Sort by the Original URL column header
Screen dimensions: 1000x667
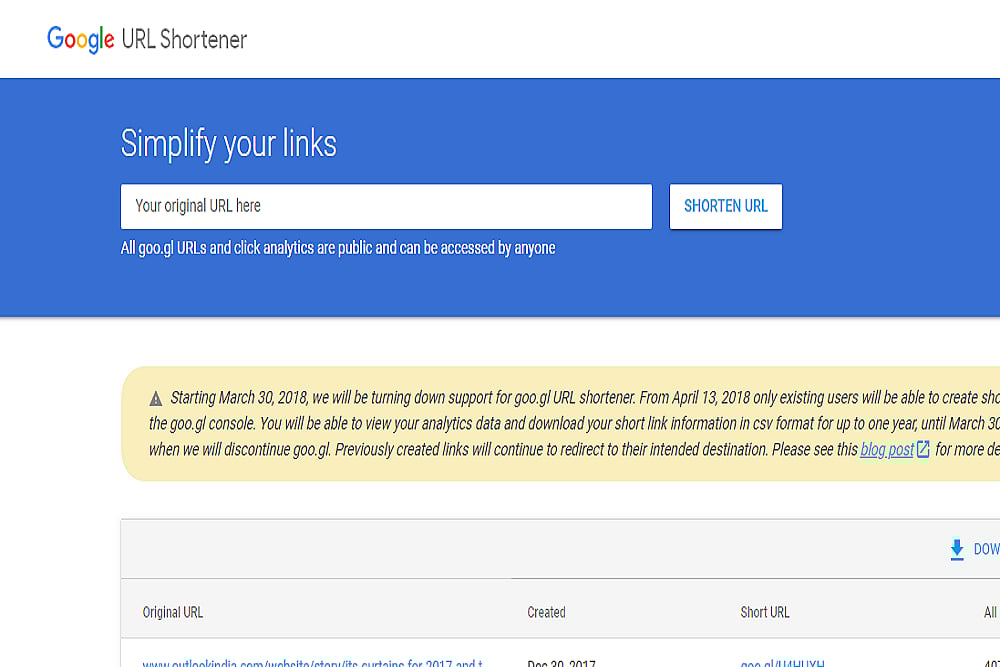click(x=173, y=612)
